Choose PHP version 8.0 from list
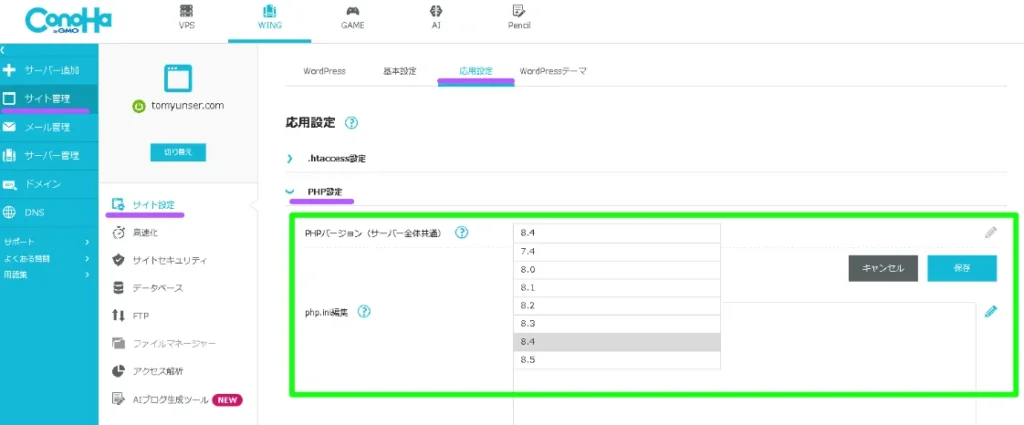 (616, 270)
